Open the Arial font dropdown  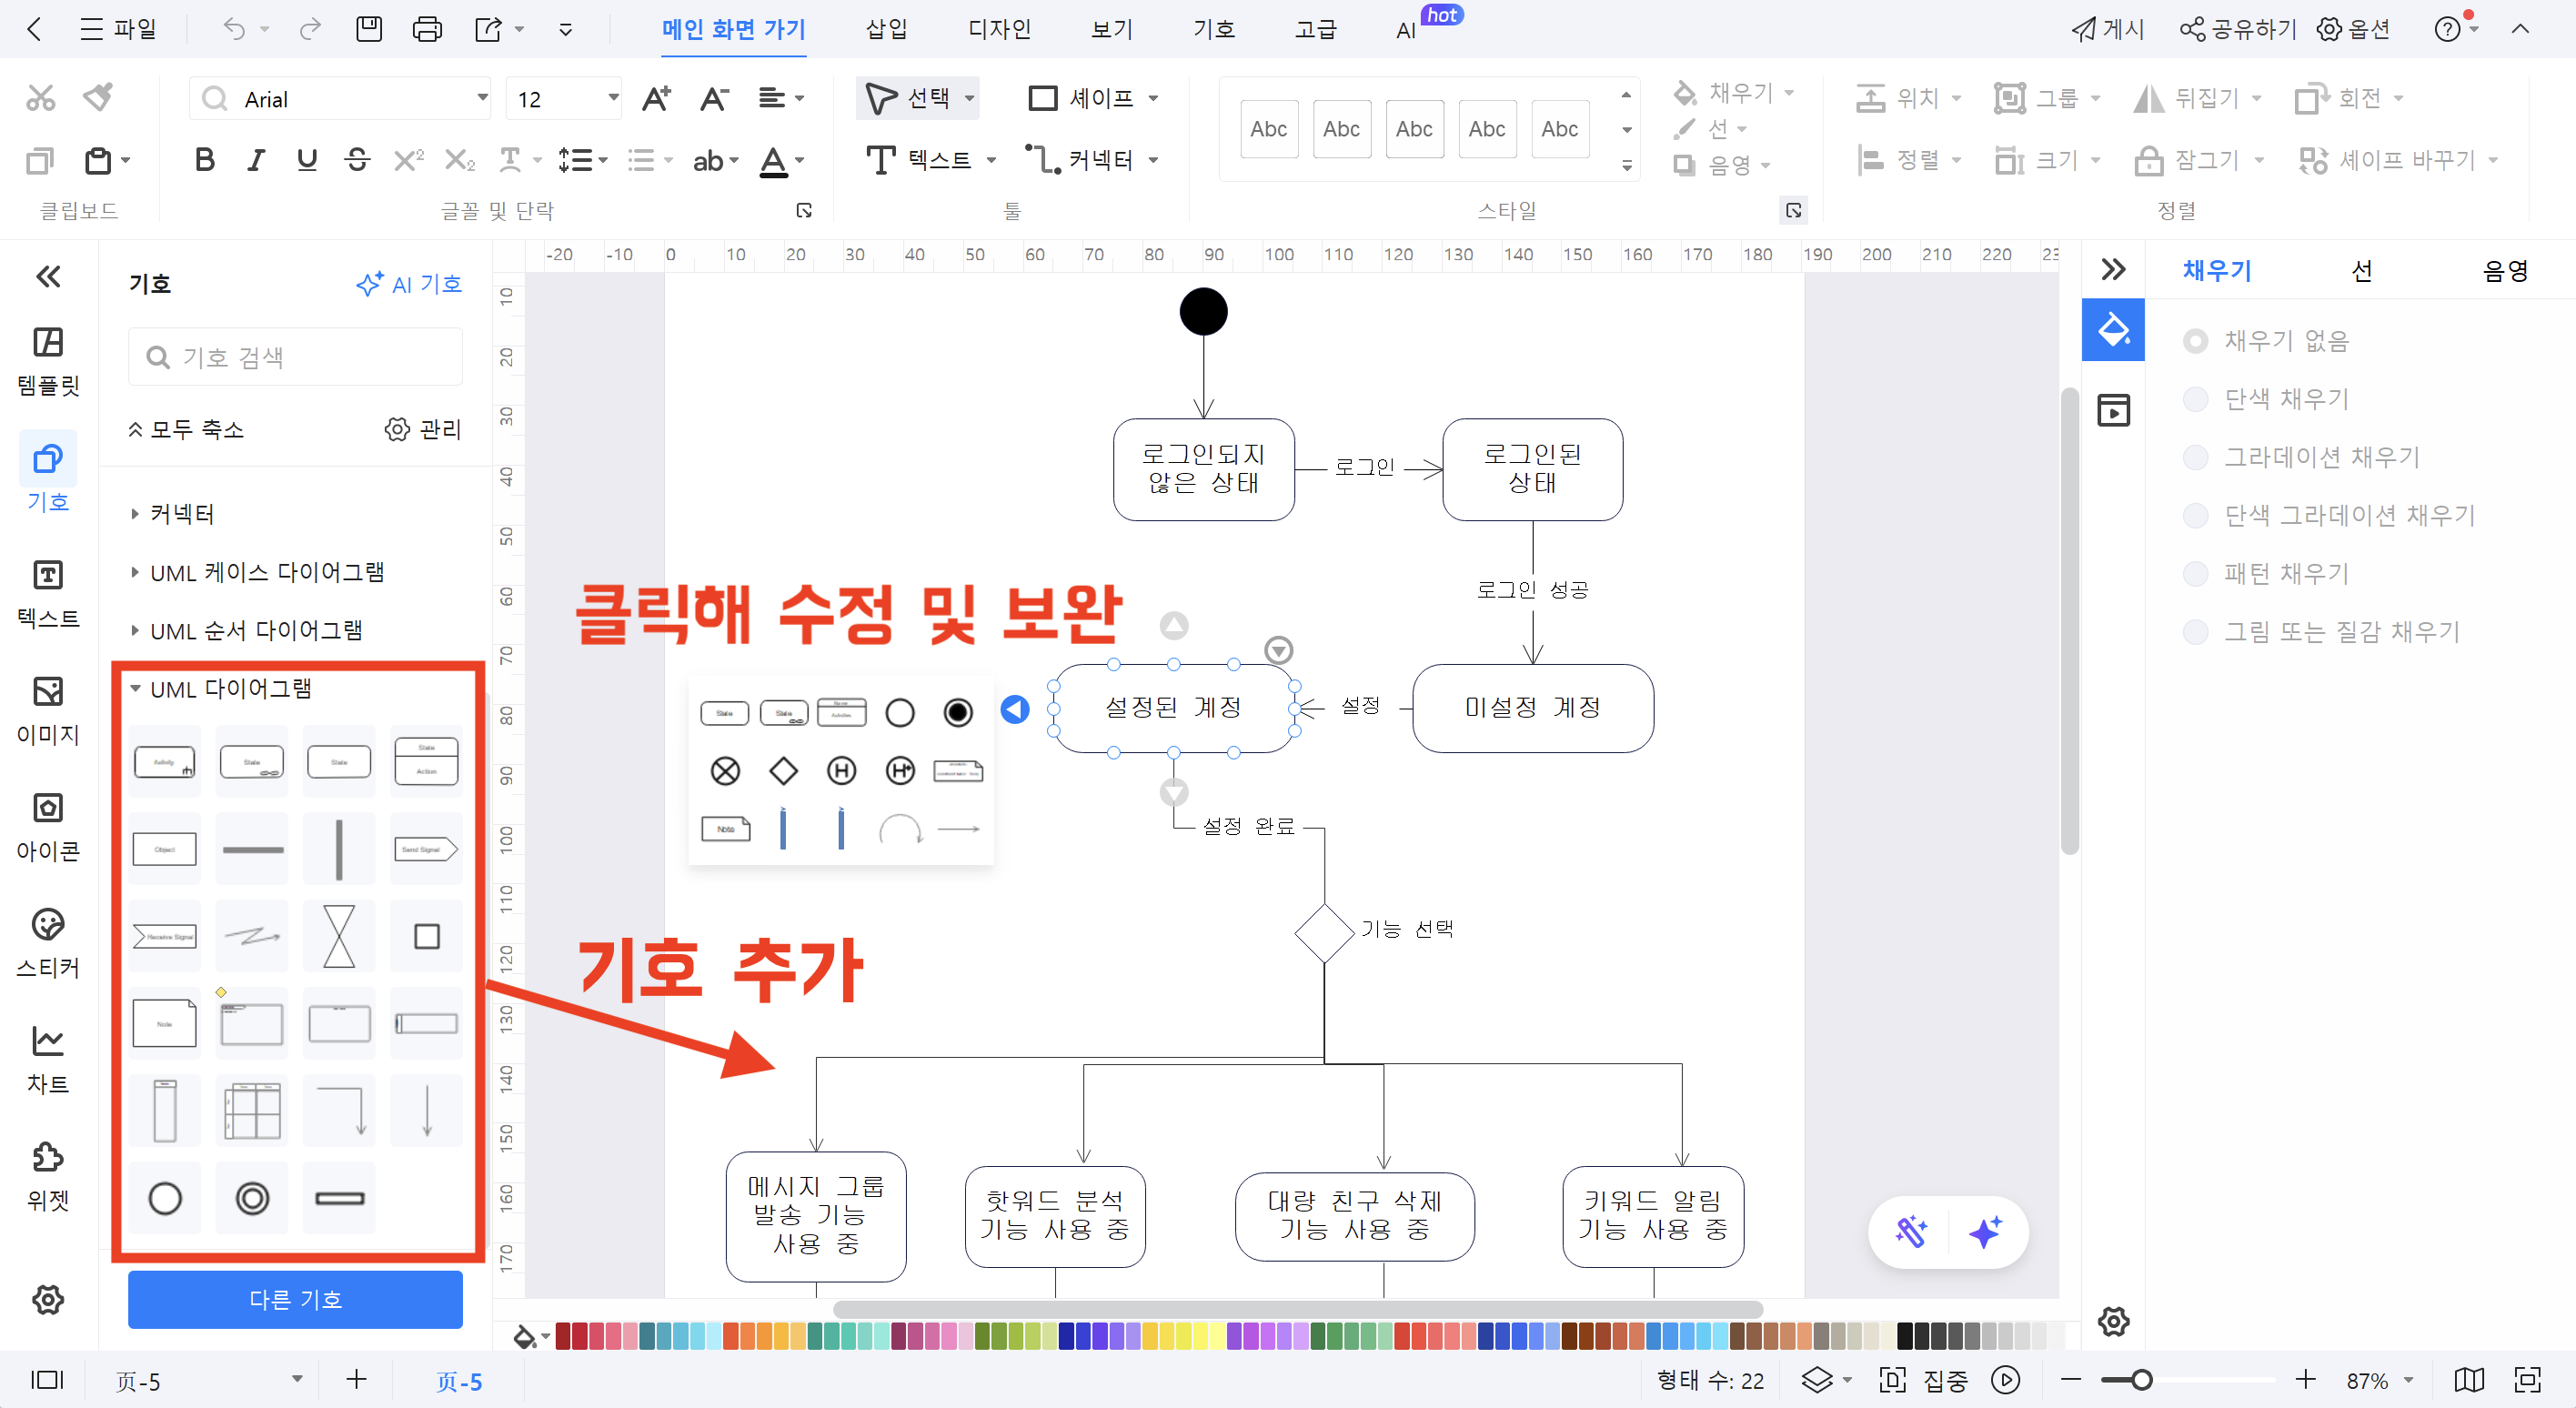pos(482,98)
